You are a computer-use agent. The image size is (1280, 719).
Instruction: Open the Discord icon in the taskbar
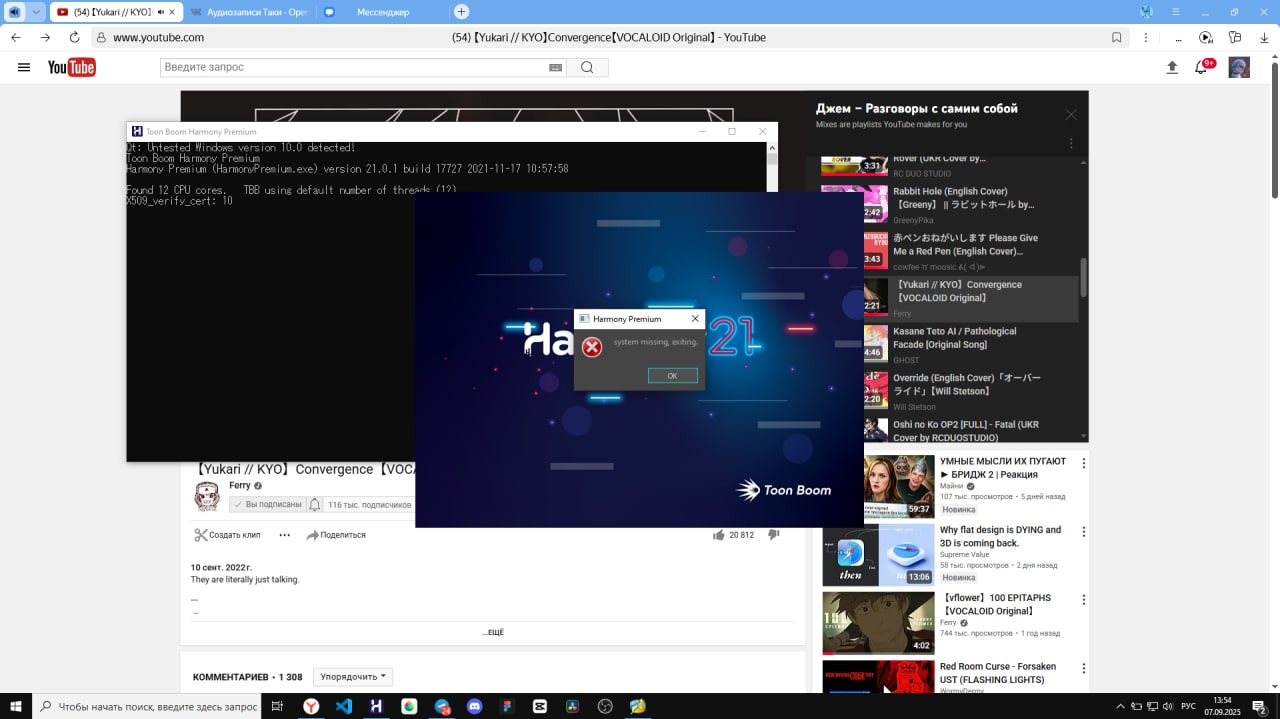(474, 706)
